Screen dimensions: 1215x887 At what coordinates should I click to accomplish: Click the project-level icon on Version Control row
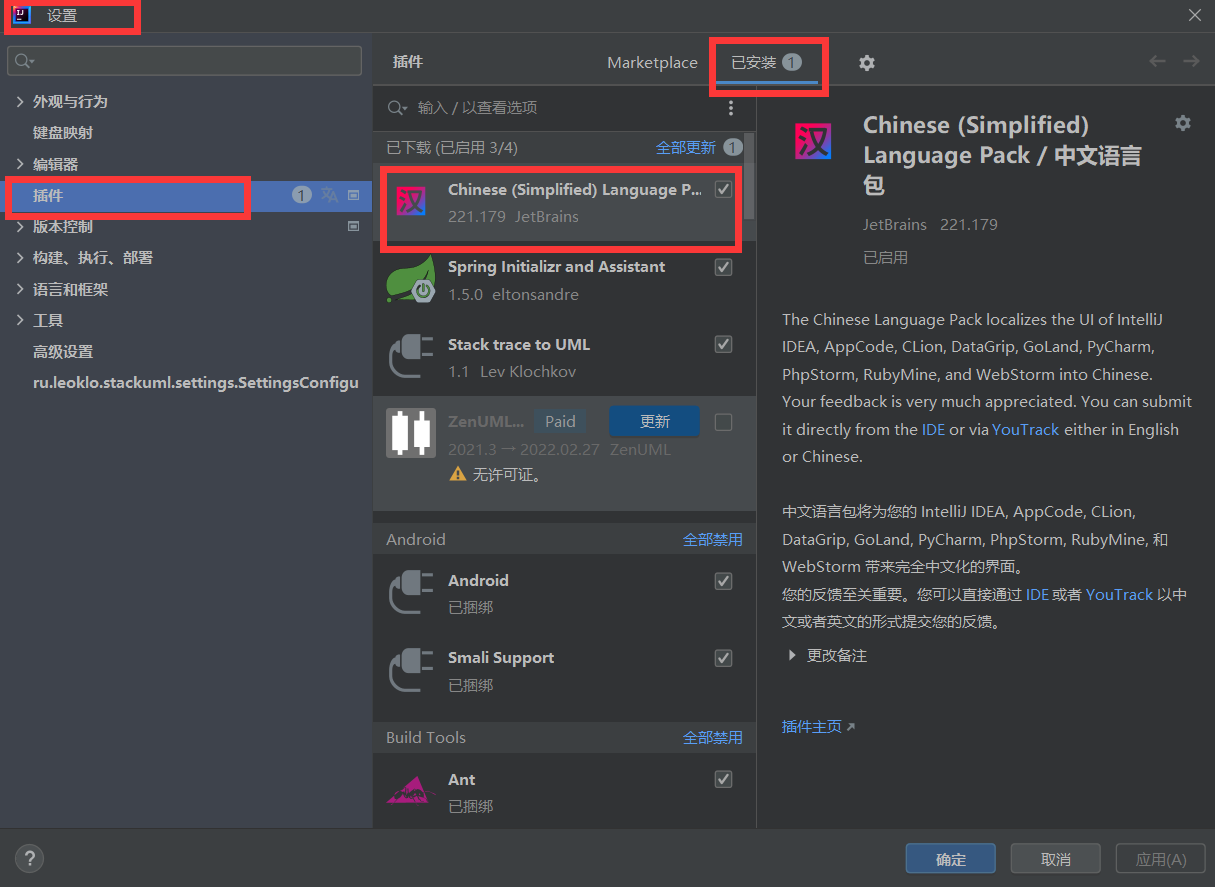click(x=353, y=227)
